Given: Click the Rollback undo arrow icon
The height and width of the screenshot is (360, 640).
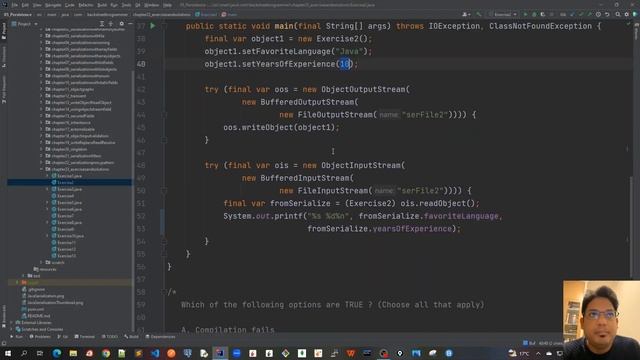Looking at the screenshot, I should tap(607, 14).
